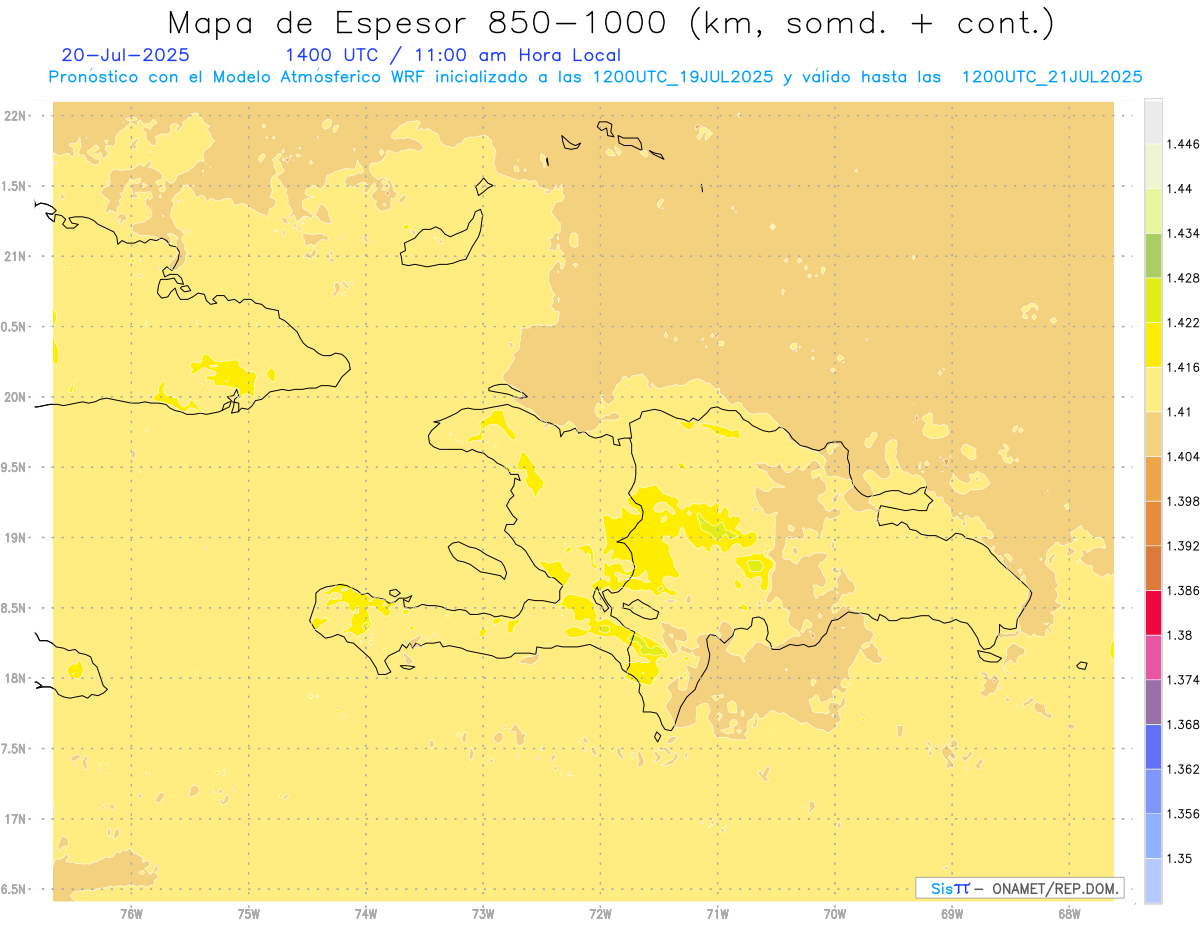This screenshot has height=927, width=1200.
Task: Click the "75W" longitude label
Action: [x=249, y=914]
